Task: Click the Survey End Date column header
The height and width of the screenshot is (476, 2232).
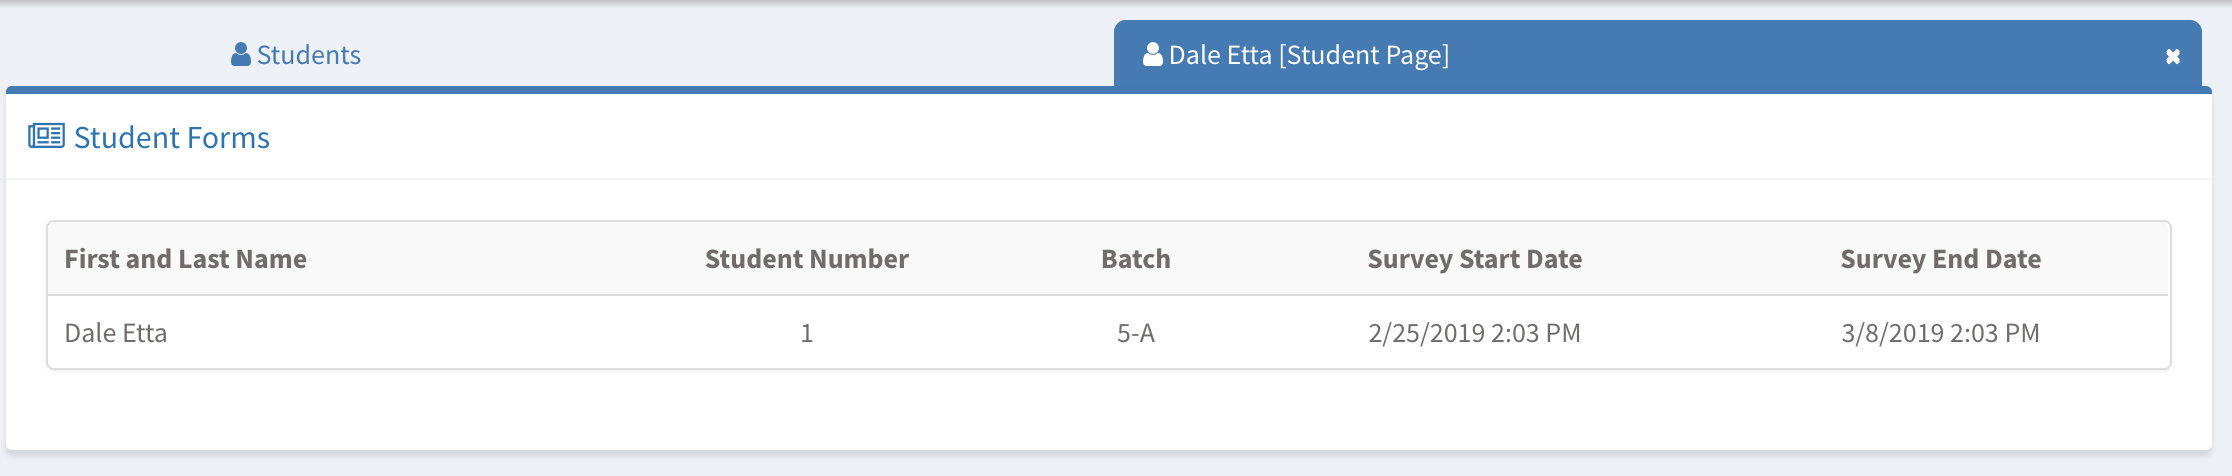Action: (1941, 259)
